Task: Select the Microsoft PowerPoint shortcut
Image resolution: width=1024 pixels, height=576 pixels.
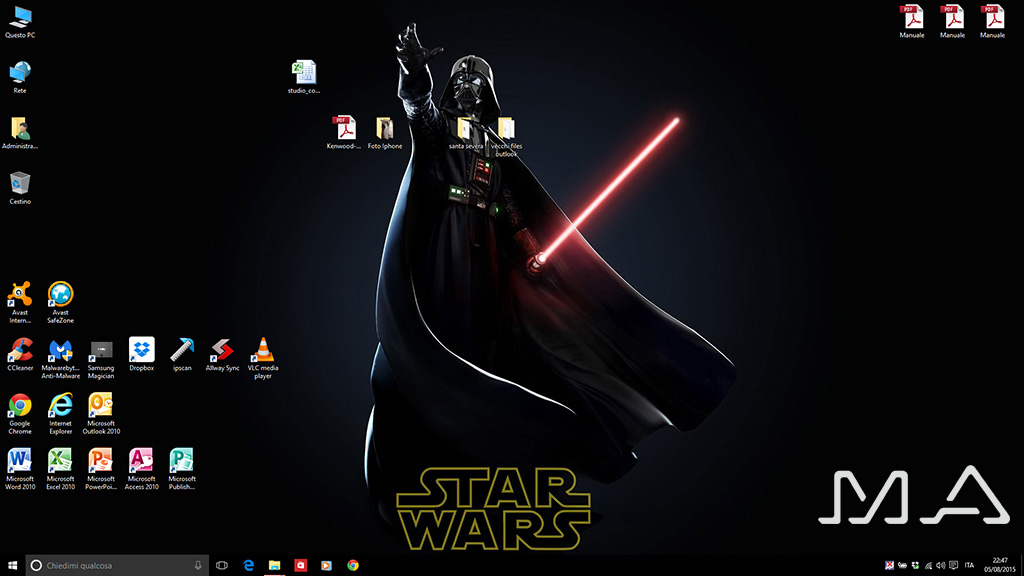Action: pyautogui.click(x=101, y=470)
